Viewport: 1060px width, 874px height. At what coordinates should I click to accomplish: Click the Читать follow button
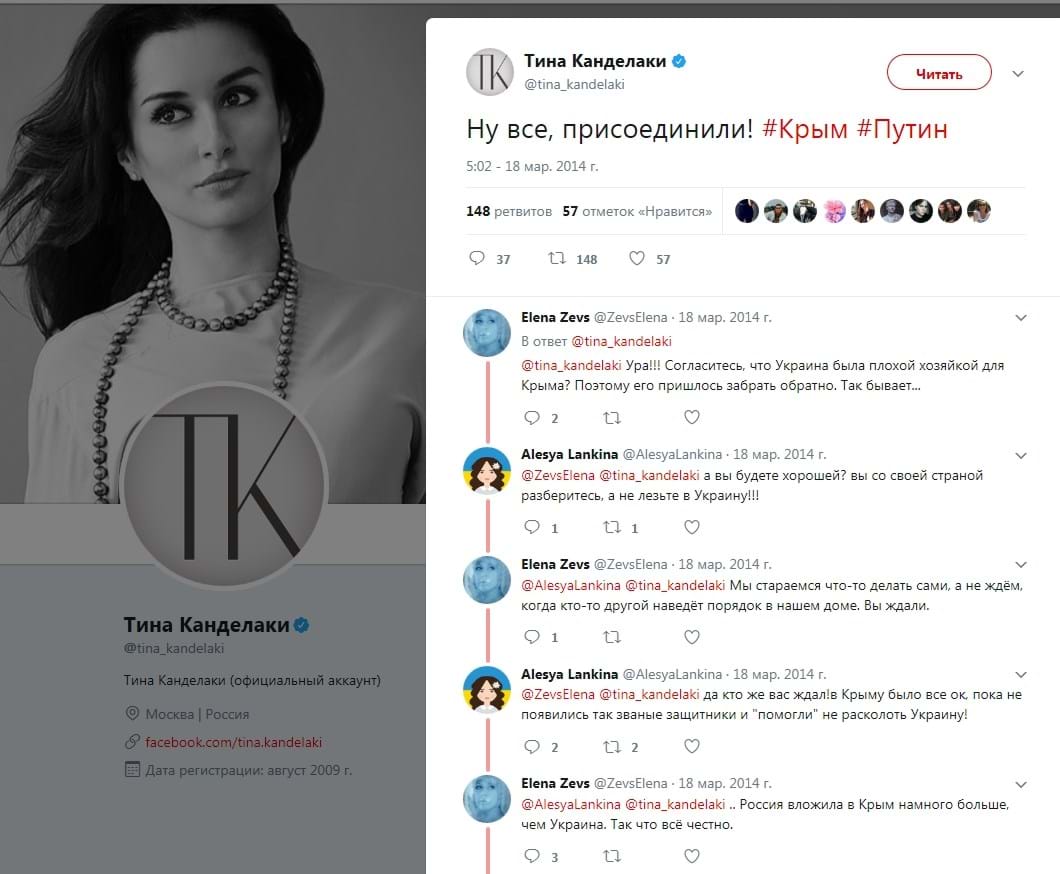click(x=939, y=73)
